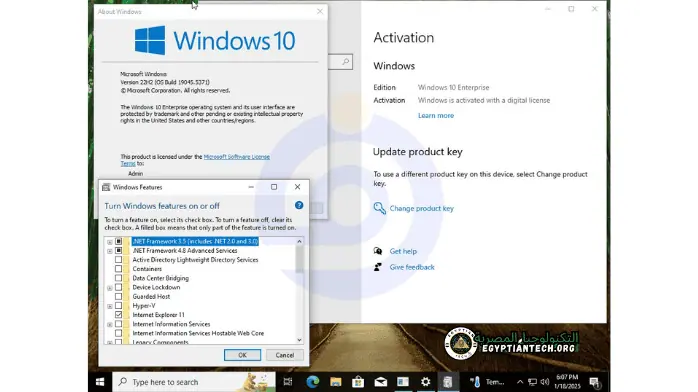Select the Internet Explorer 11 label
This screenshot has width=698, height=392.
(x=158, y=315)
